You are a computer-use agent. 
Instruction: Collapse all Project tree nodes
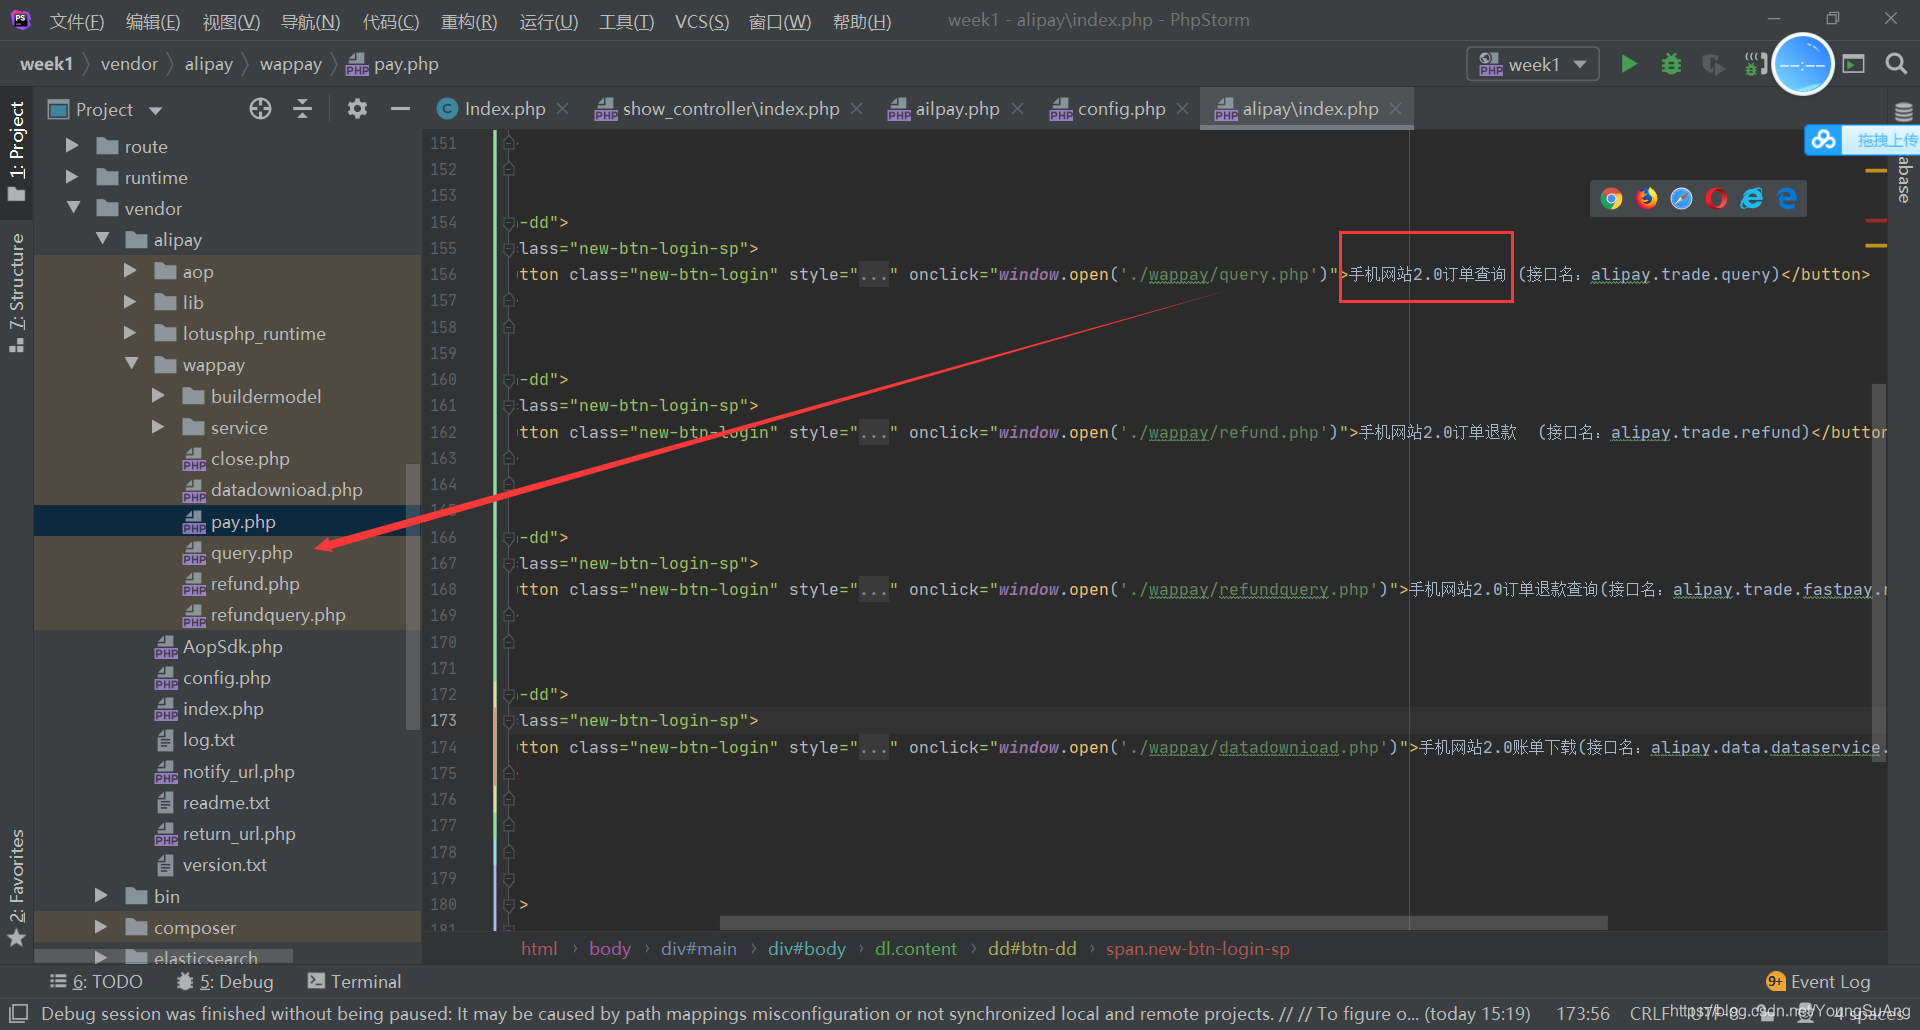302,109
